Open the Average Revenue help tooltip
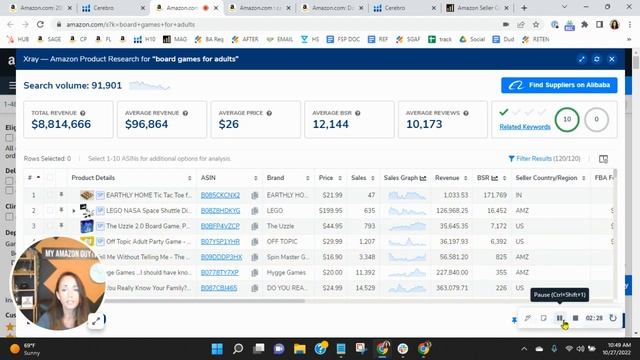Screen dimensions: 640x360 (x=185, y=113)
